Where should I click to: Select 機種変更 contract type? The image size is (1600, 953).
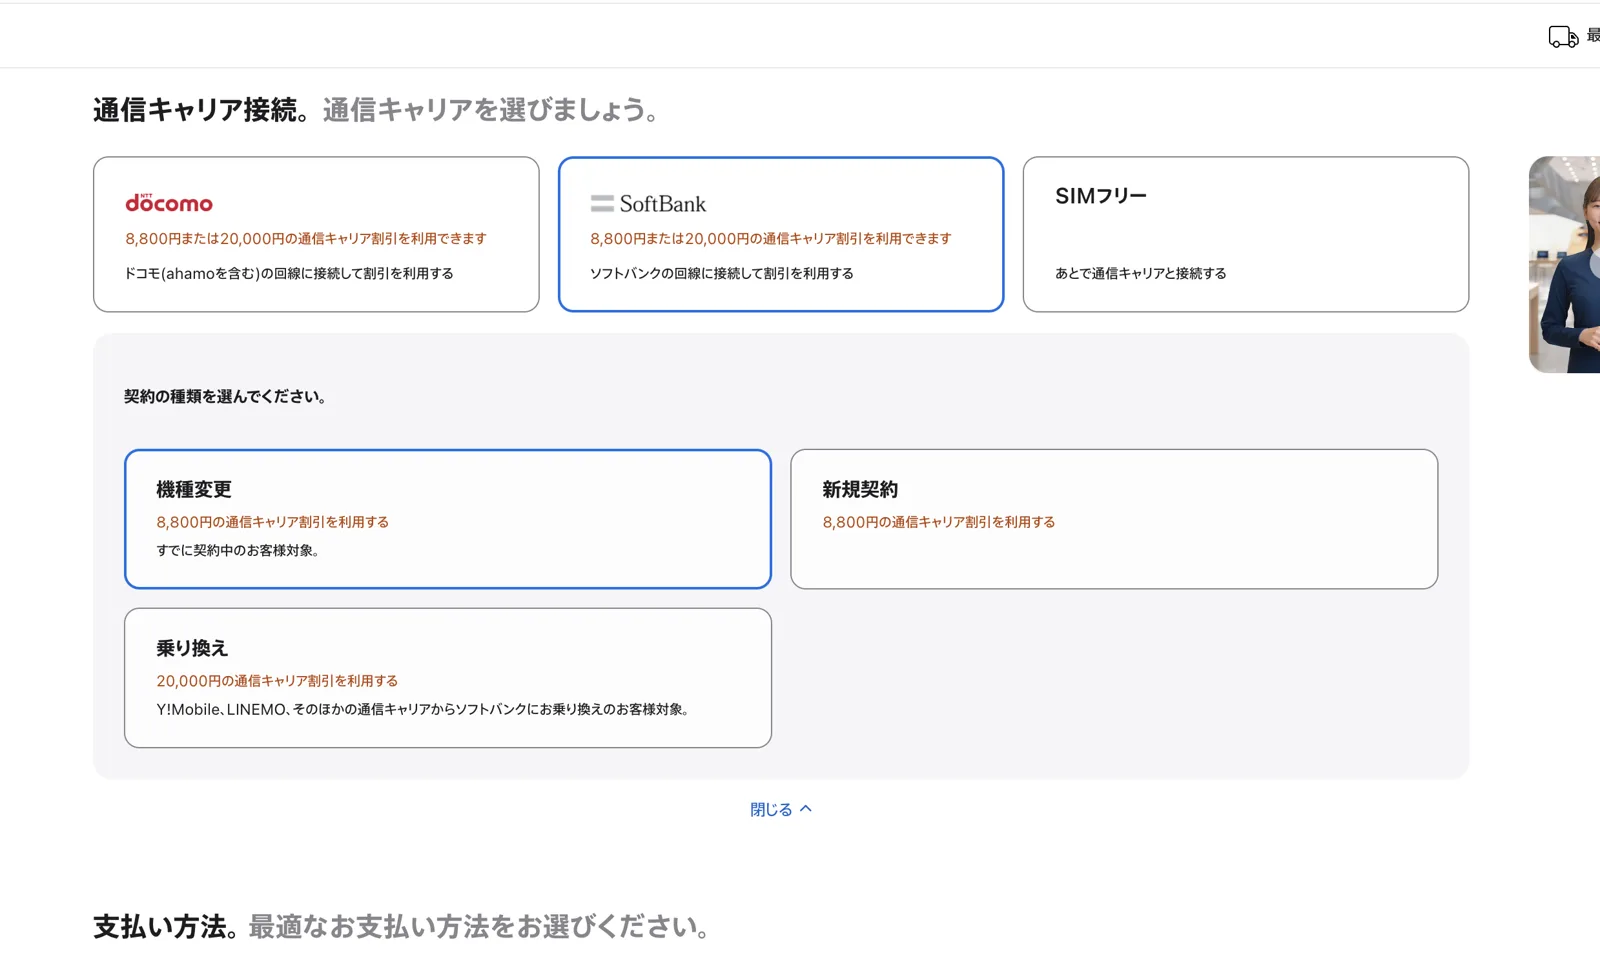click(448, 519)
